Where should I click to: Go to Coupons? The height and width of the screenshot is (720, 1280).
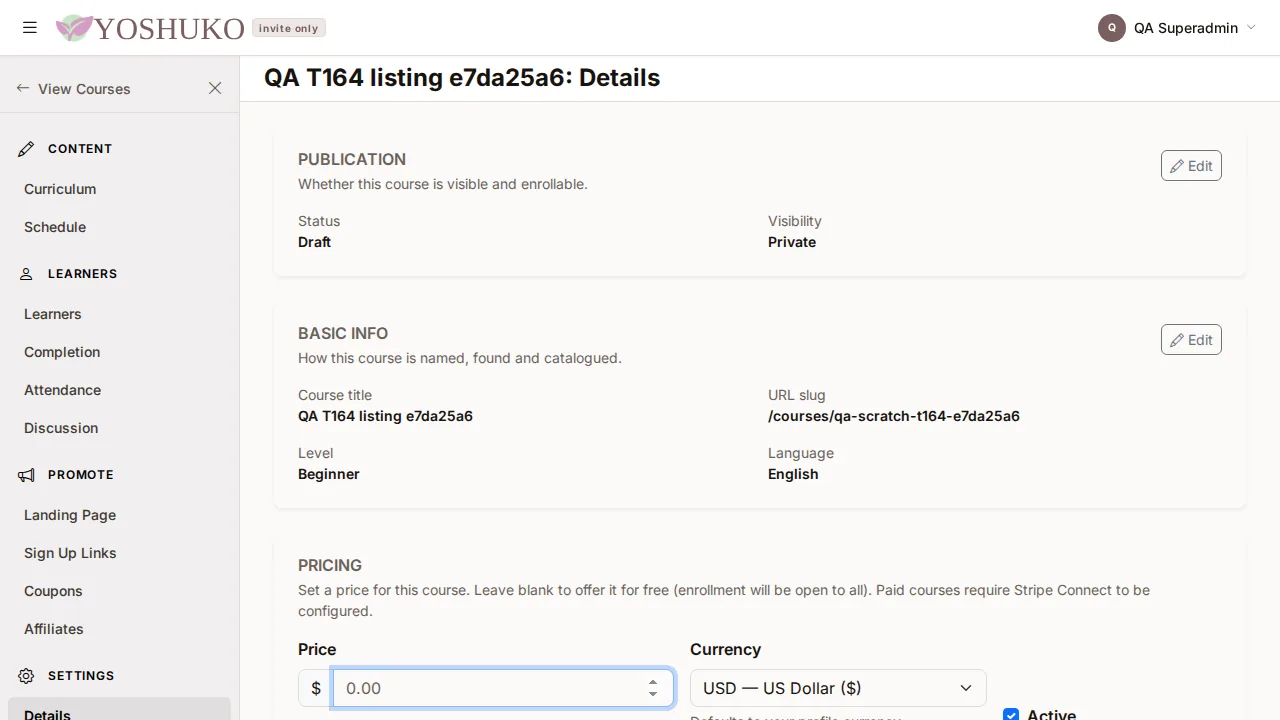tap(53, 591)
